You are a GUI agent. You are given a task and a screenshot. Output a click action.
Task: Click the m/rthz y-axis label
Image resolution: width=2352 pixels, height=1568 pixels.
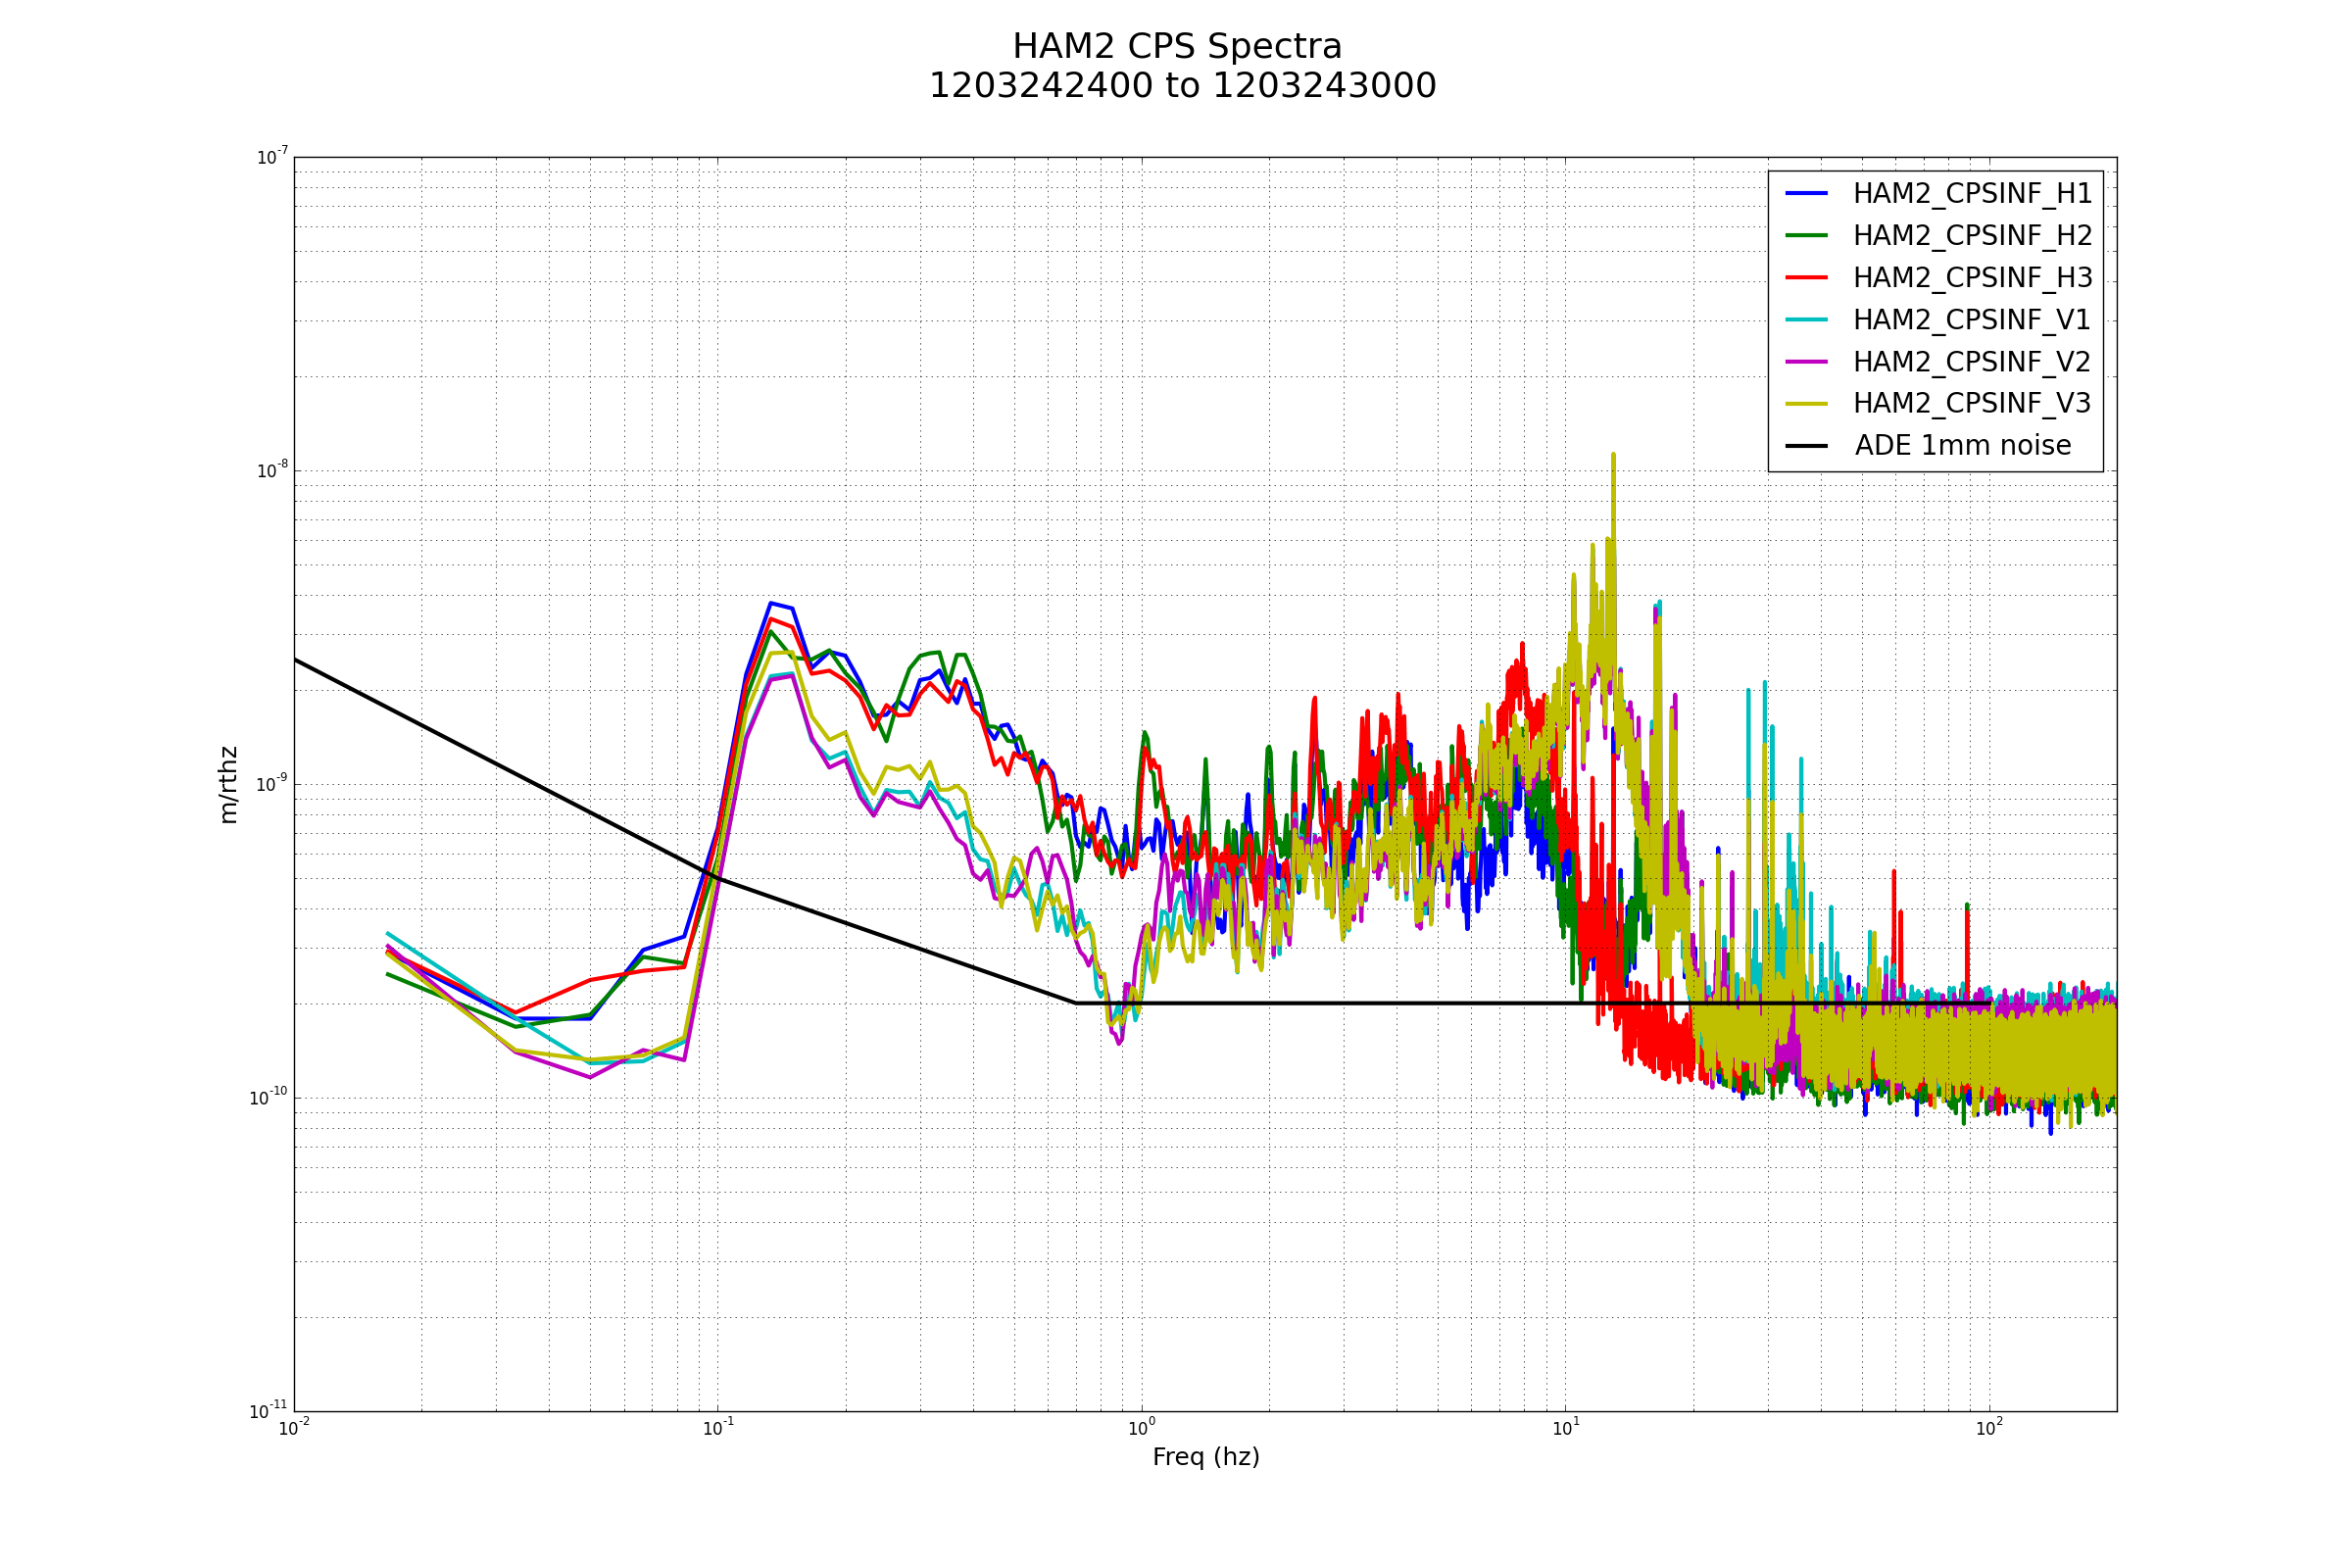[229, 785]
